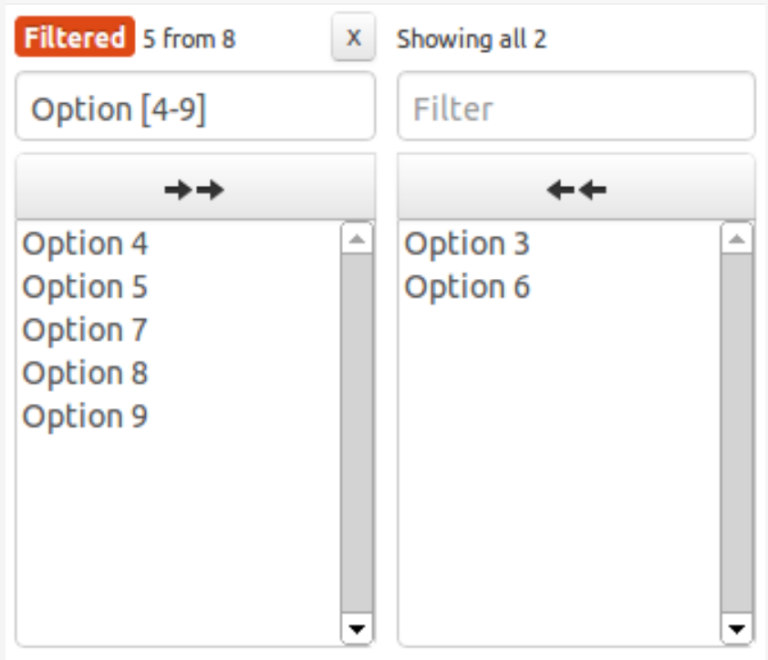768x660 pixels.
Task: Click the Showing all 2 label
Action: [x=471, y=39]
